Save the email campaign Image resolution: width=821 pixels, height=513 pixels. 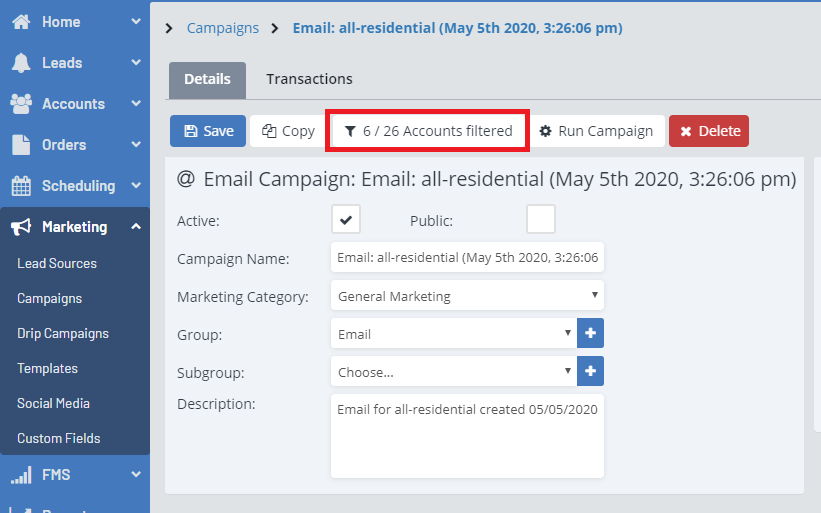point(208,131)
